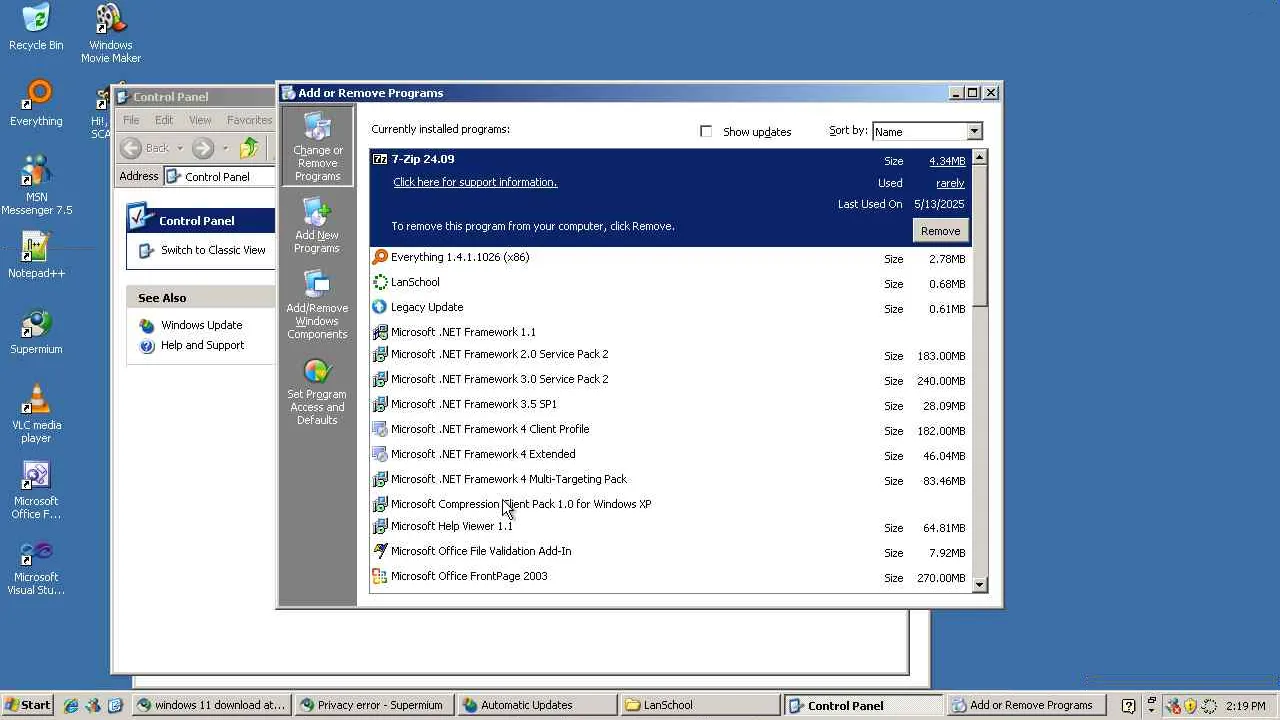Click the Microsoft Help Viewer 1.1 icon
This screenshot has height=720, width=1280.
[x=380, y=526]
